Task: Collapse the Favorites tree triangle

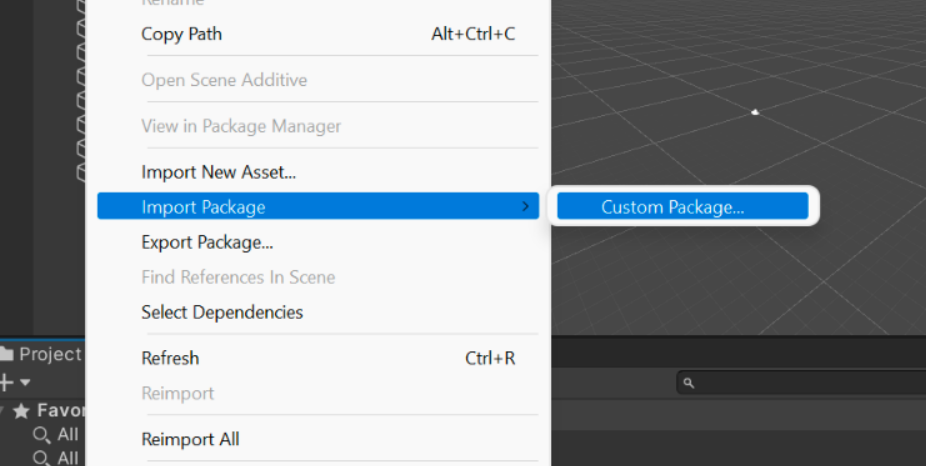Action: [x=4, y=411]
